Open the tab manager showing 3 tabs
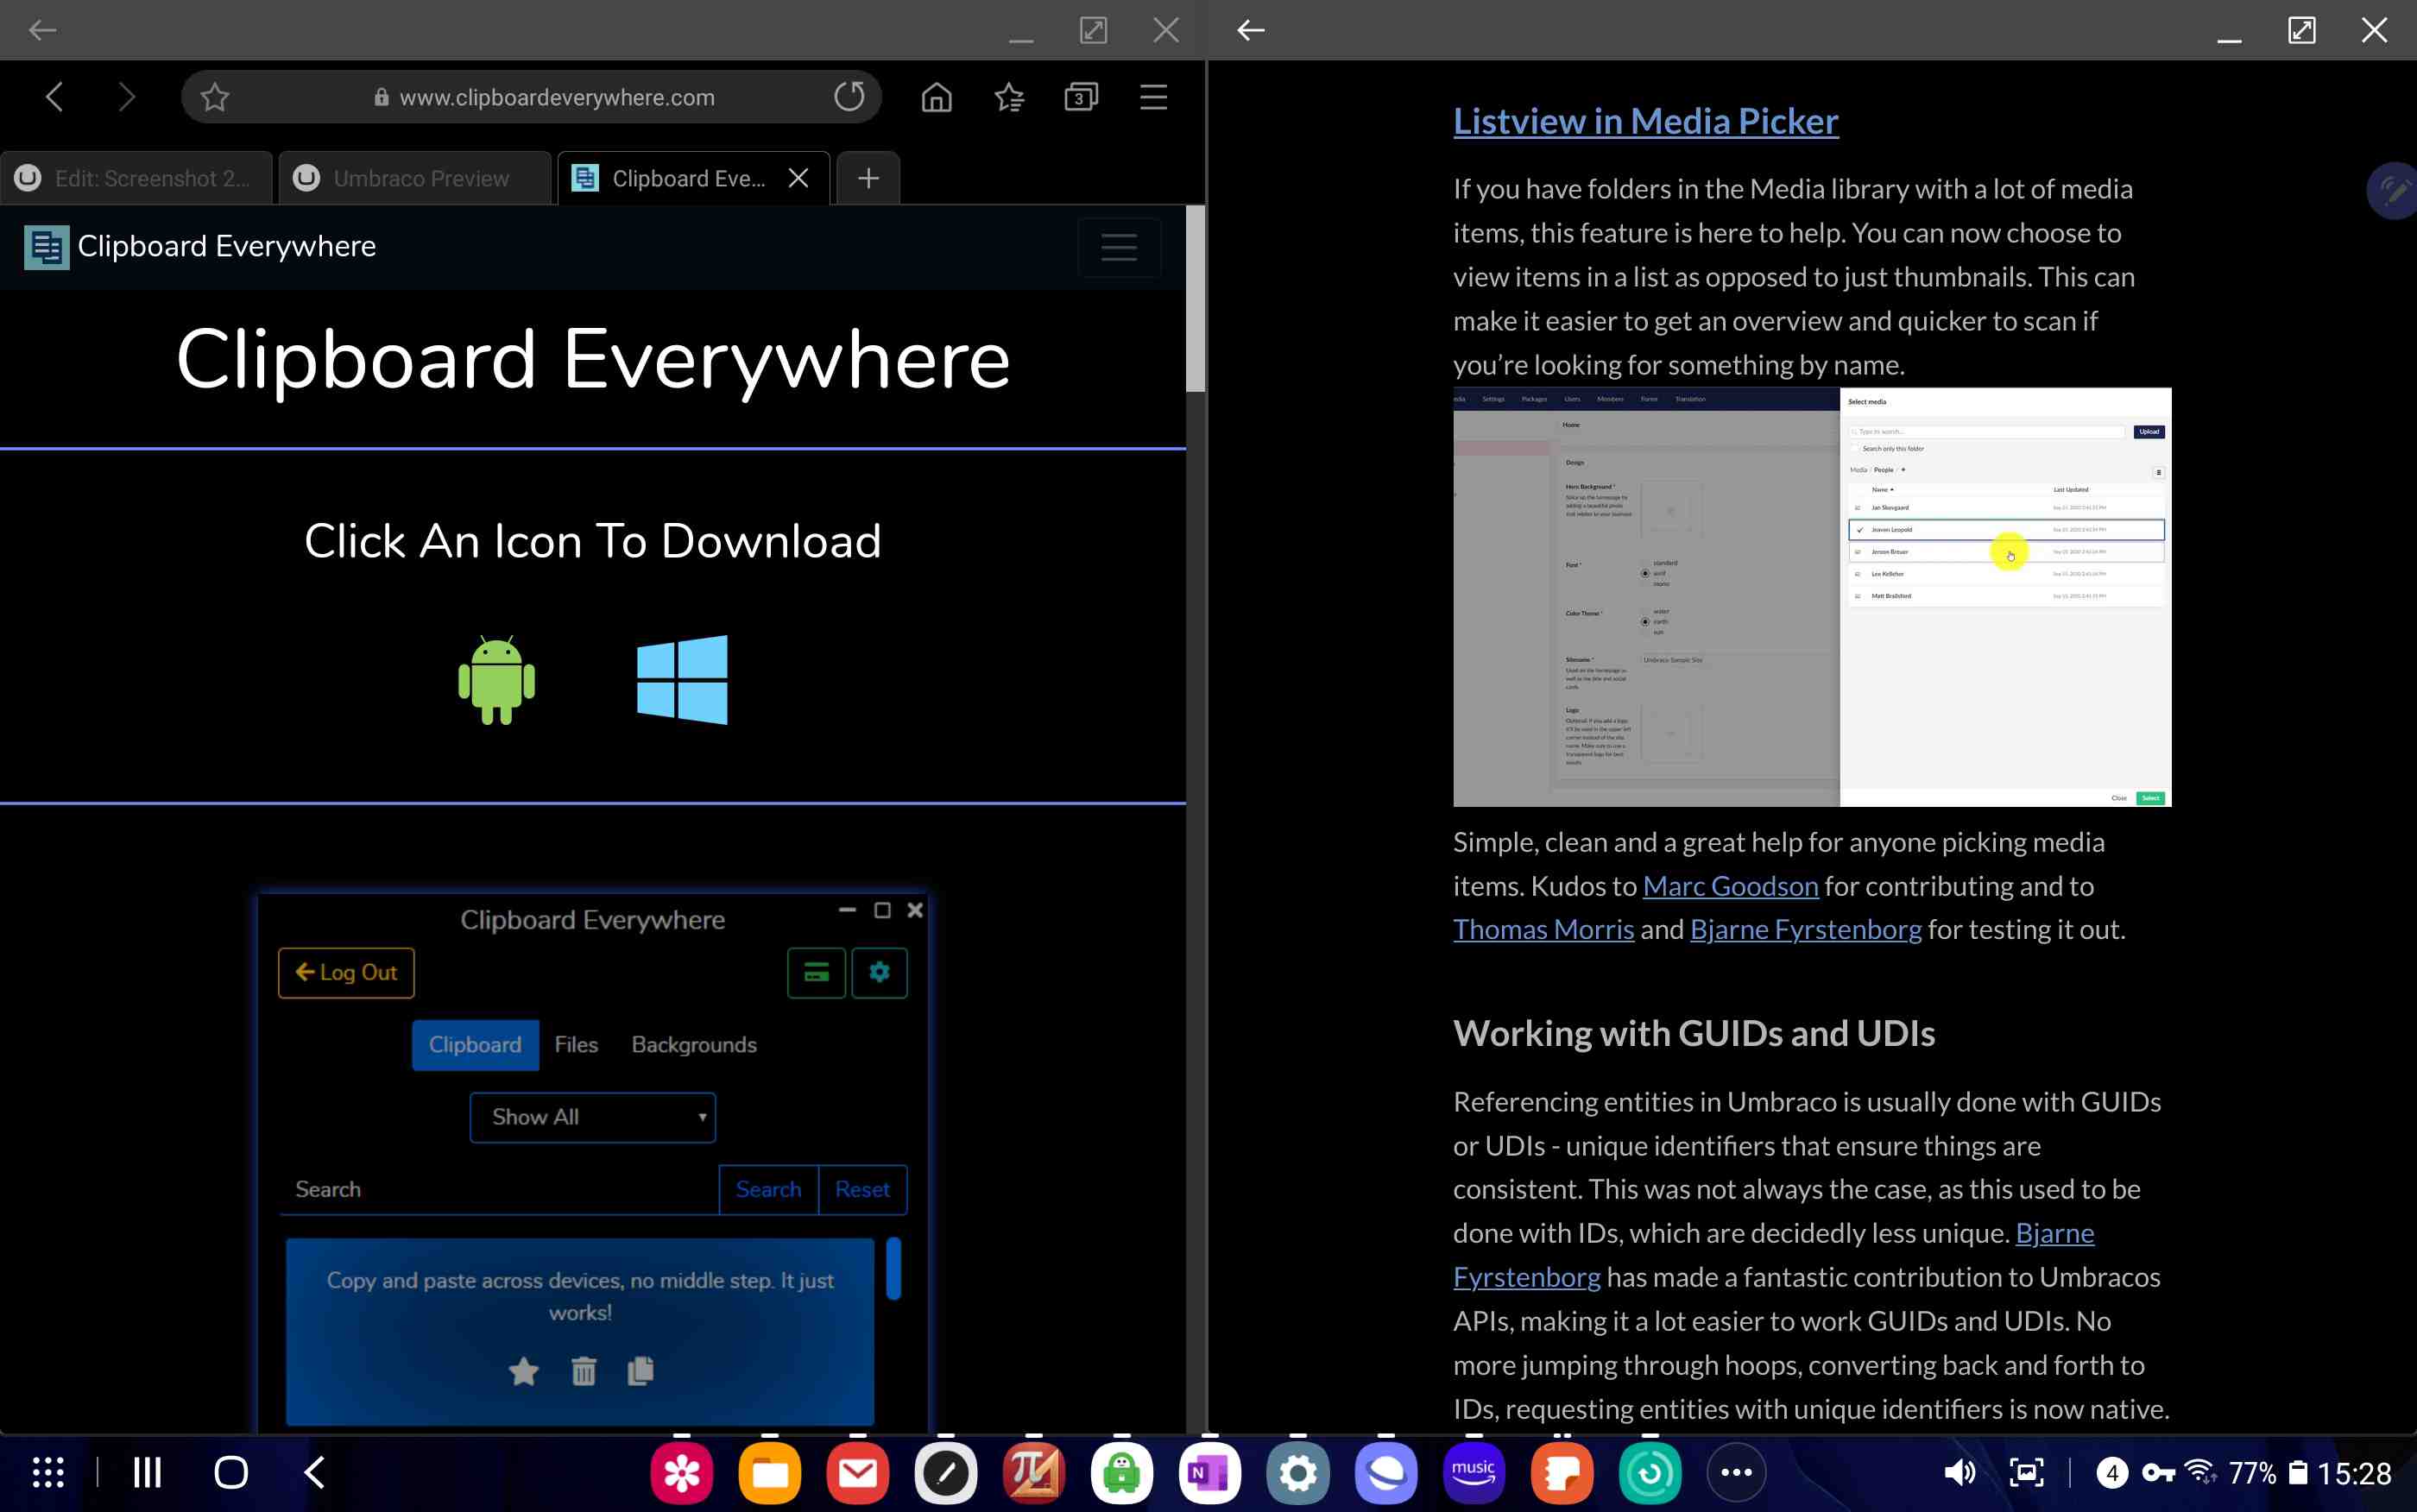 [1081, 97]
